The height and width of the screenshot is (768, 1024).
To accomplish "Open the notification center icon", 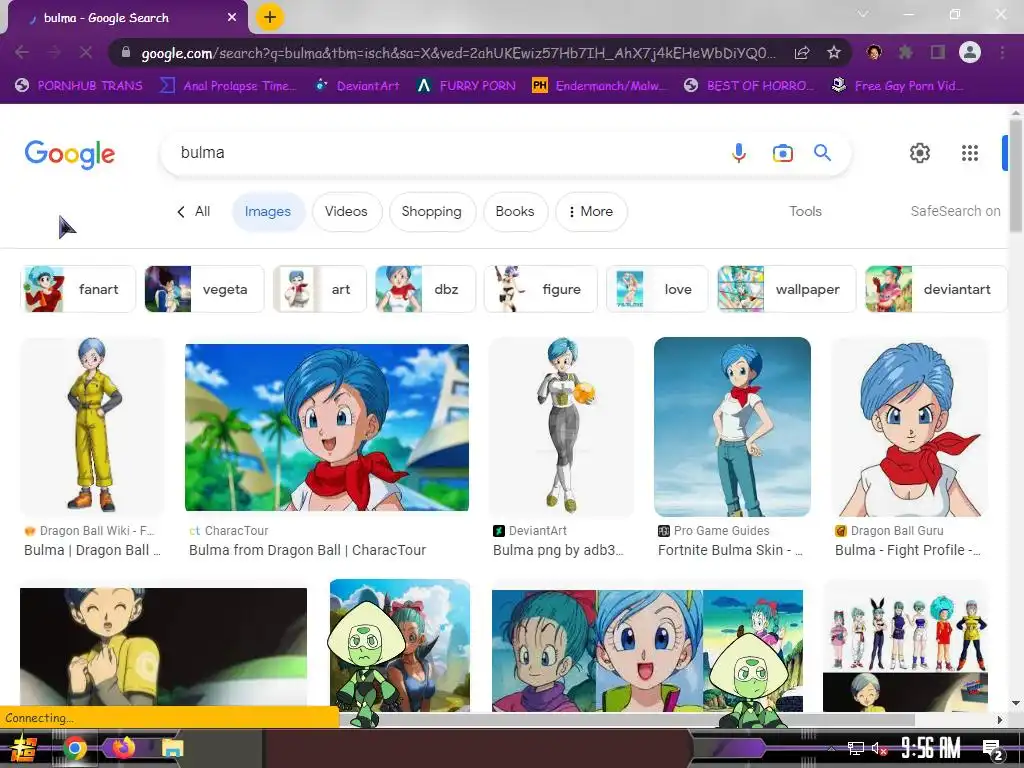I will (993, 750).
